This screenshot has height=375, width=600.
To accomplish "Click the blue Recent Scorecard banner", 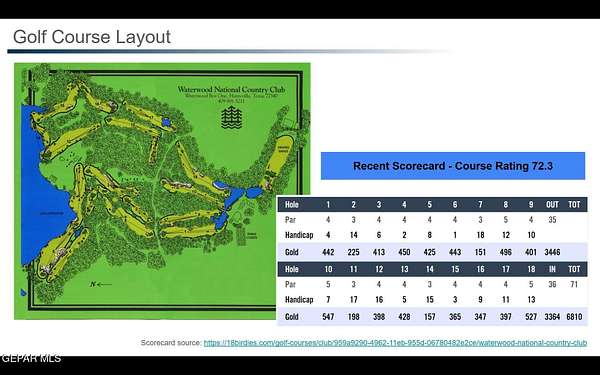I will pyautogui.click(x=453, y=166).
